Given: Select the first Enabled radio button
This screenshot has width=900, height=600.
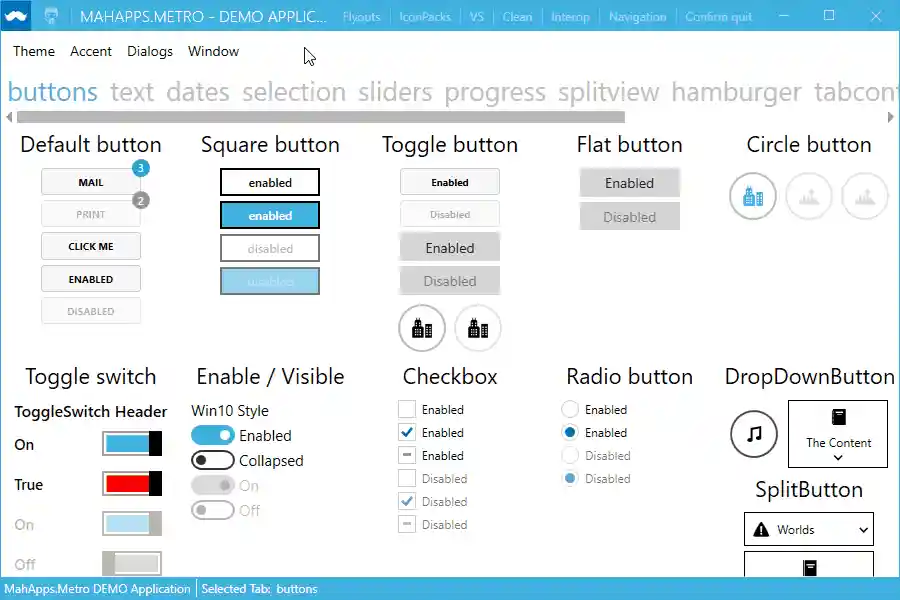Looking at the screenshot, I should coord(570,409).
